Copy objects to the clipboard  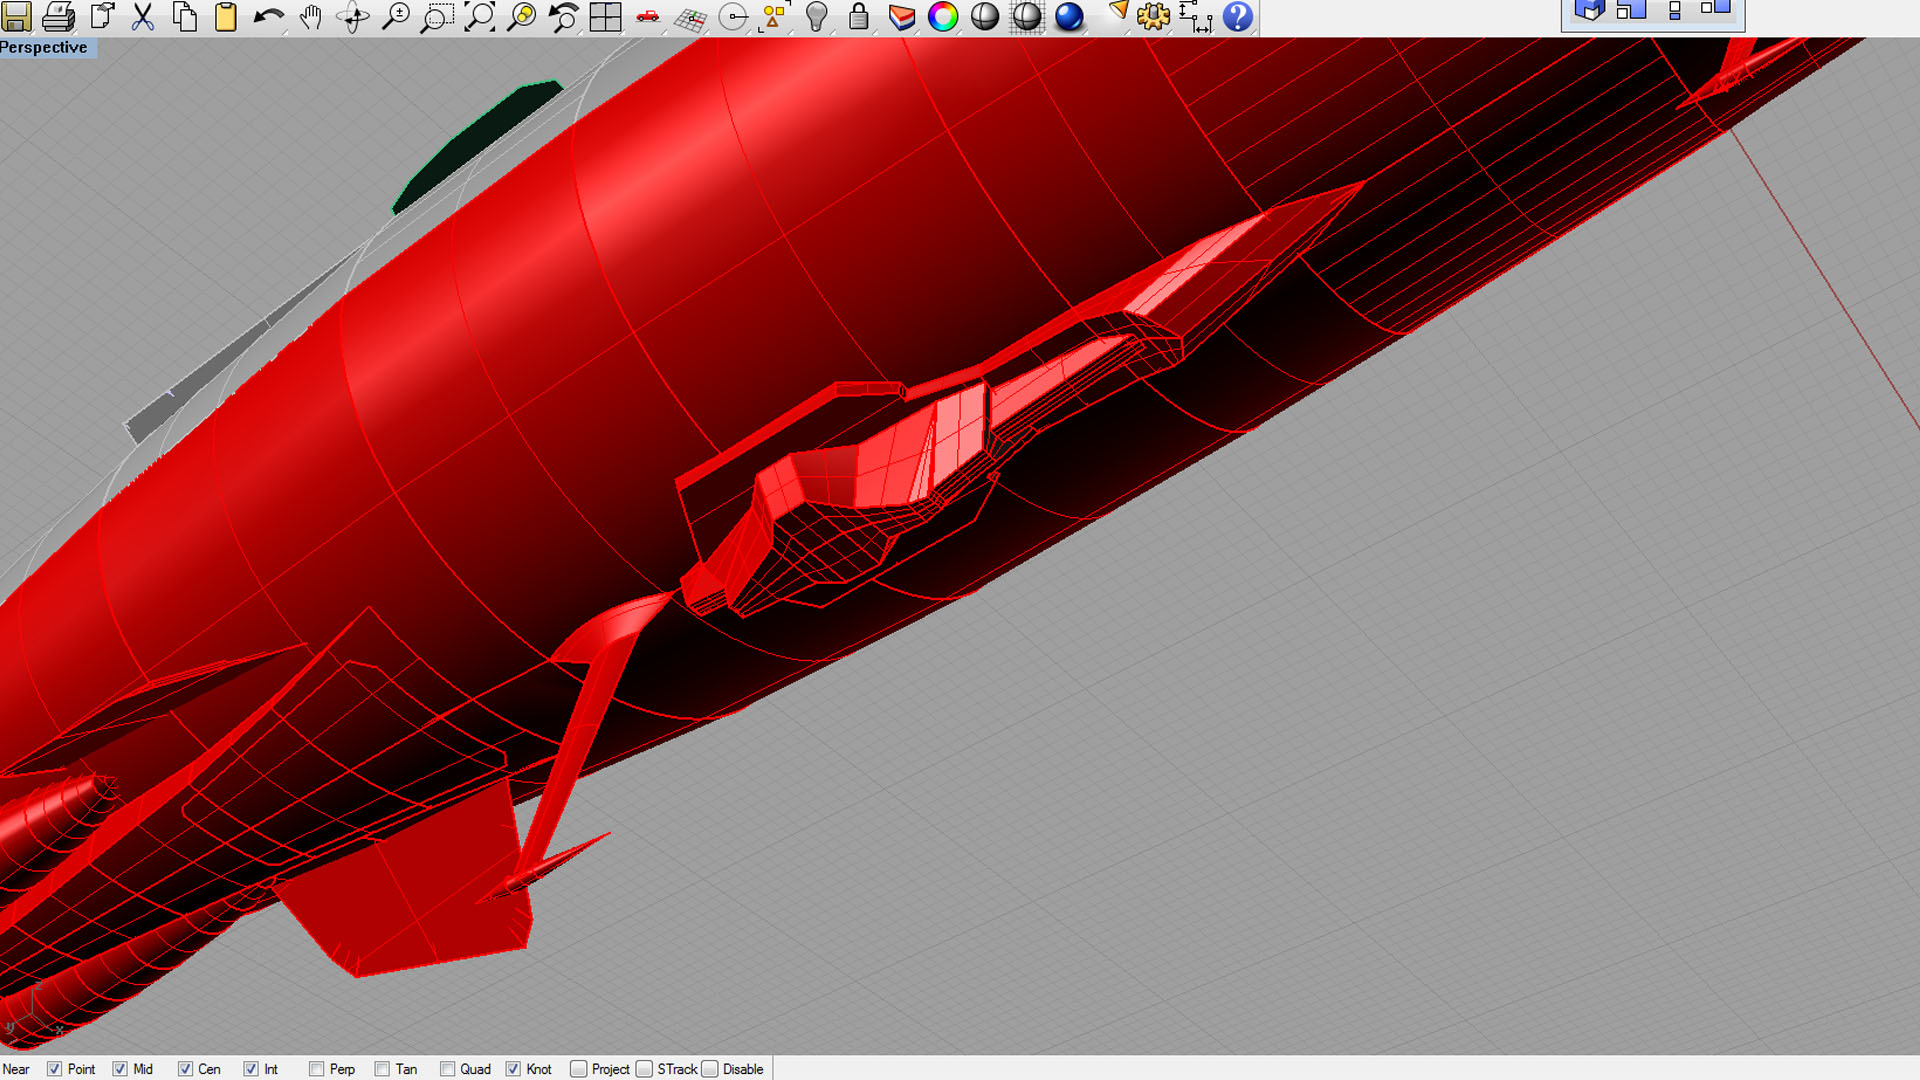pyautogui.click(x=185, y=16)
